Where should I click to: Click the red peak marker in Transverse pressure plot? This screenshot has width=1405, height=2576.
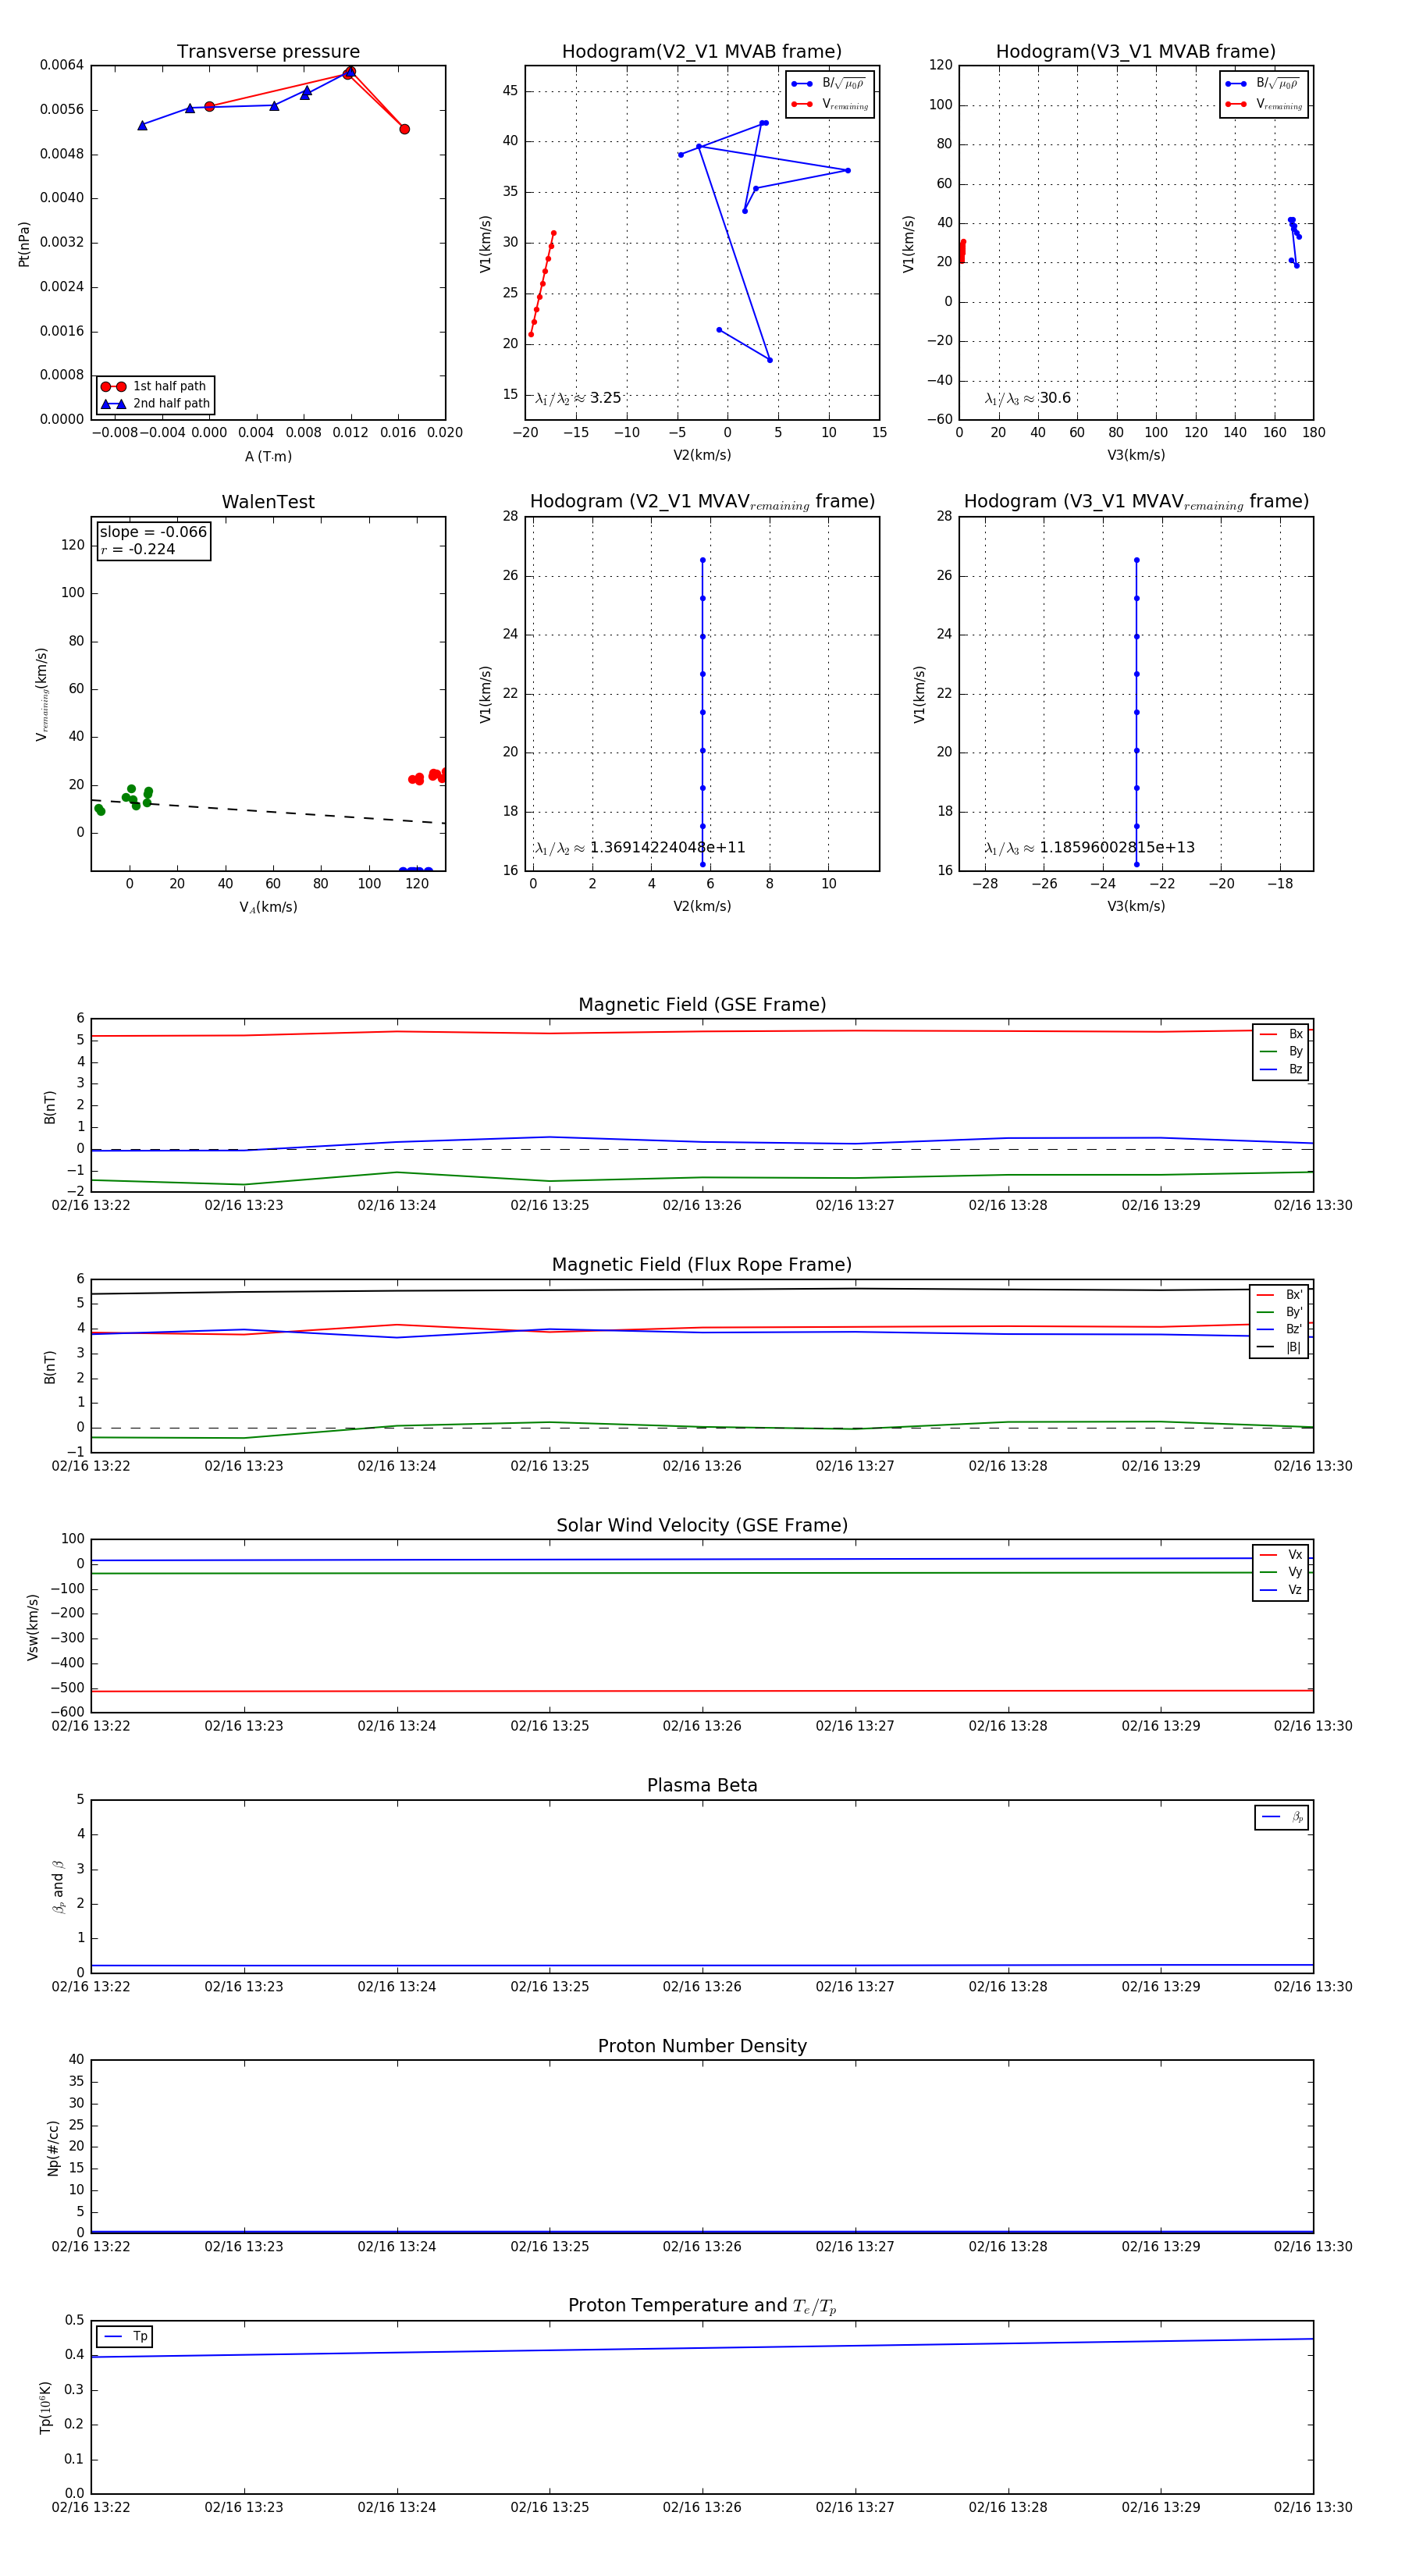pos(350,72)
